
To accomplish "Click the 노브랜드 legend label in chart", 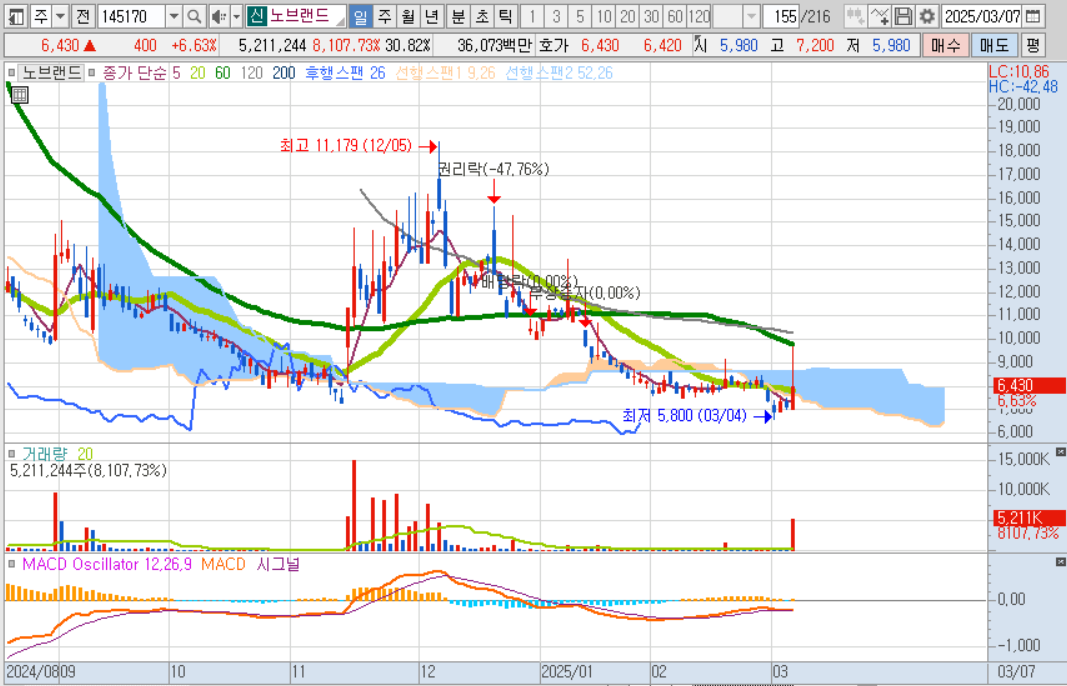I will pos(50,72).
